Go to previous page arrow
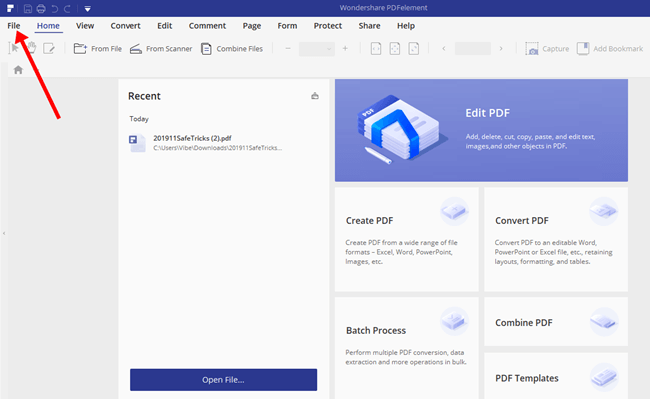The height and width of the screenshot is (399, 650). click(x=444, y=48)
